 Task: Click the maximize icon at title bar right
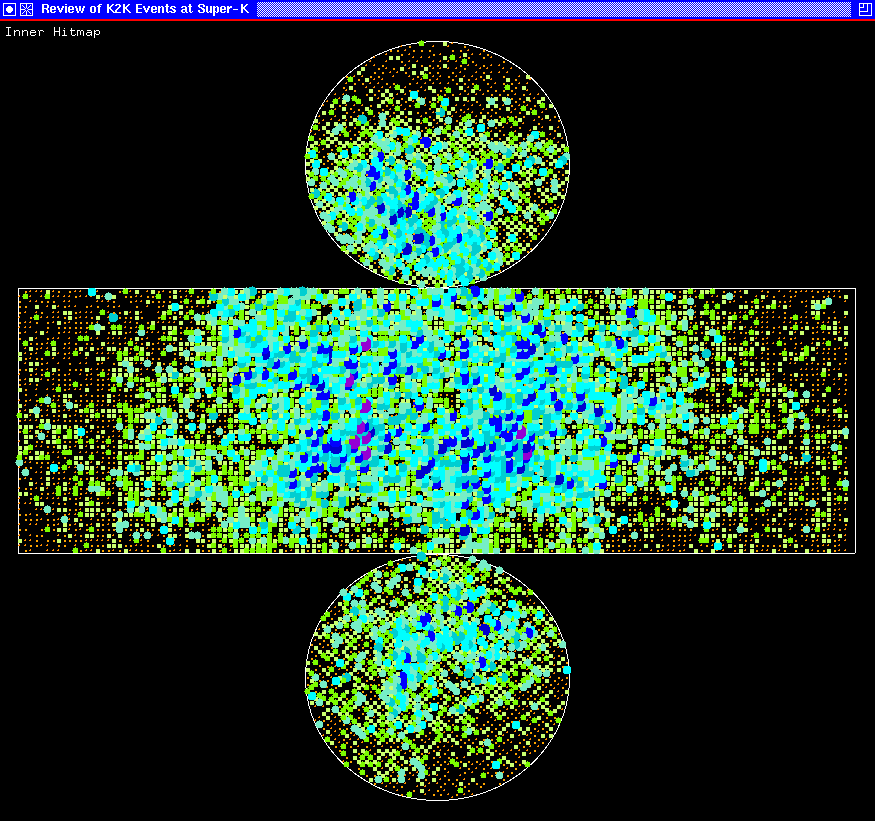[864, 9]
